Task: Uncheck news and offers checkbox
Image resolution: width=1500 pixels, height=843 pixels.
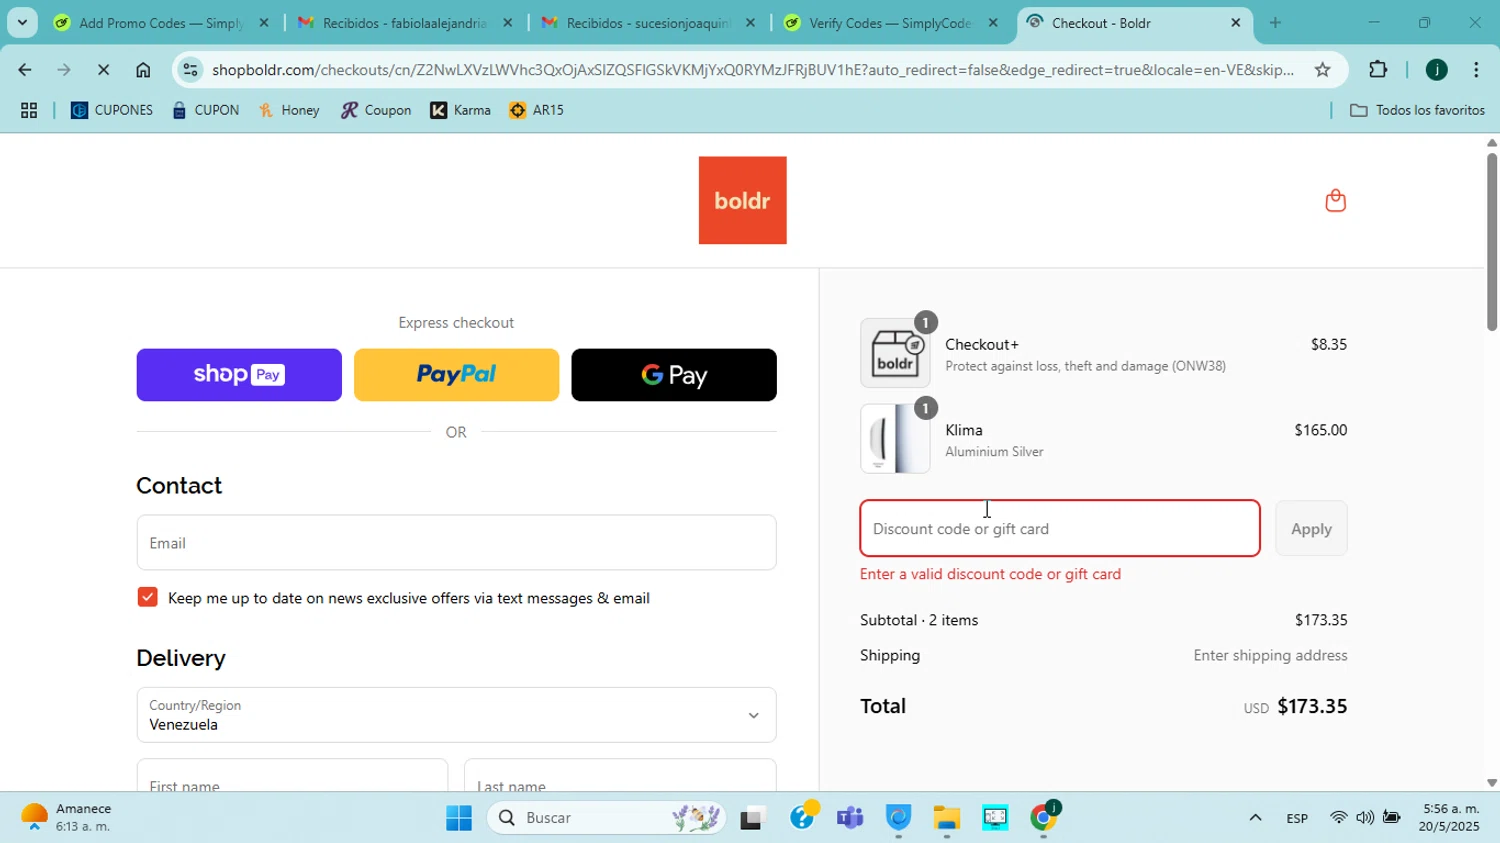Action: pyautogui.click(x=147, y=598)
